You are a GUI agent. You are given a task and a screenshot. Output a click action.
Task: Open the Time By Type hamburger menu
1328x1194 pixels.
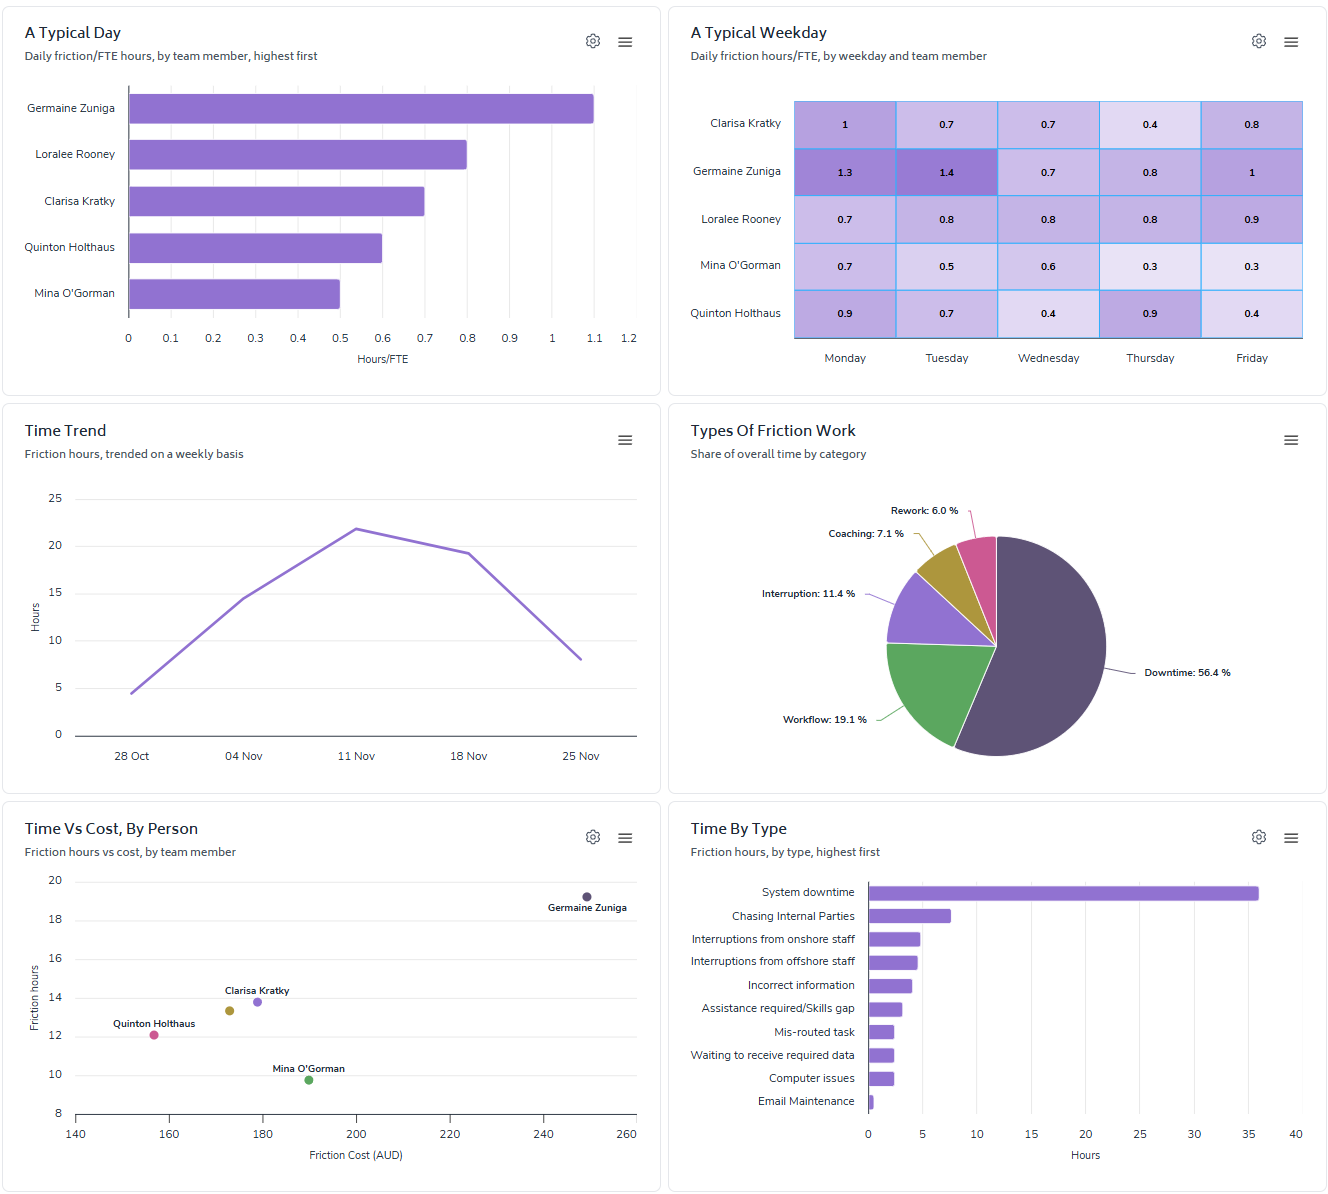1291,838
